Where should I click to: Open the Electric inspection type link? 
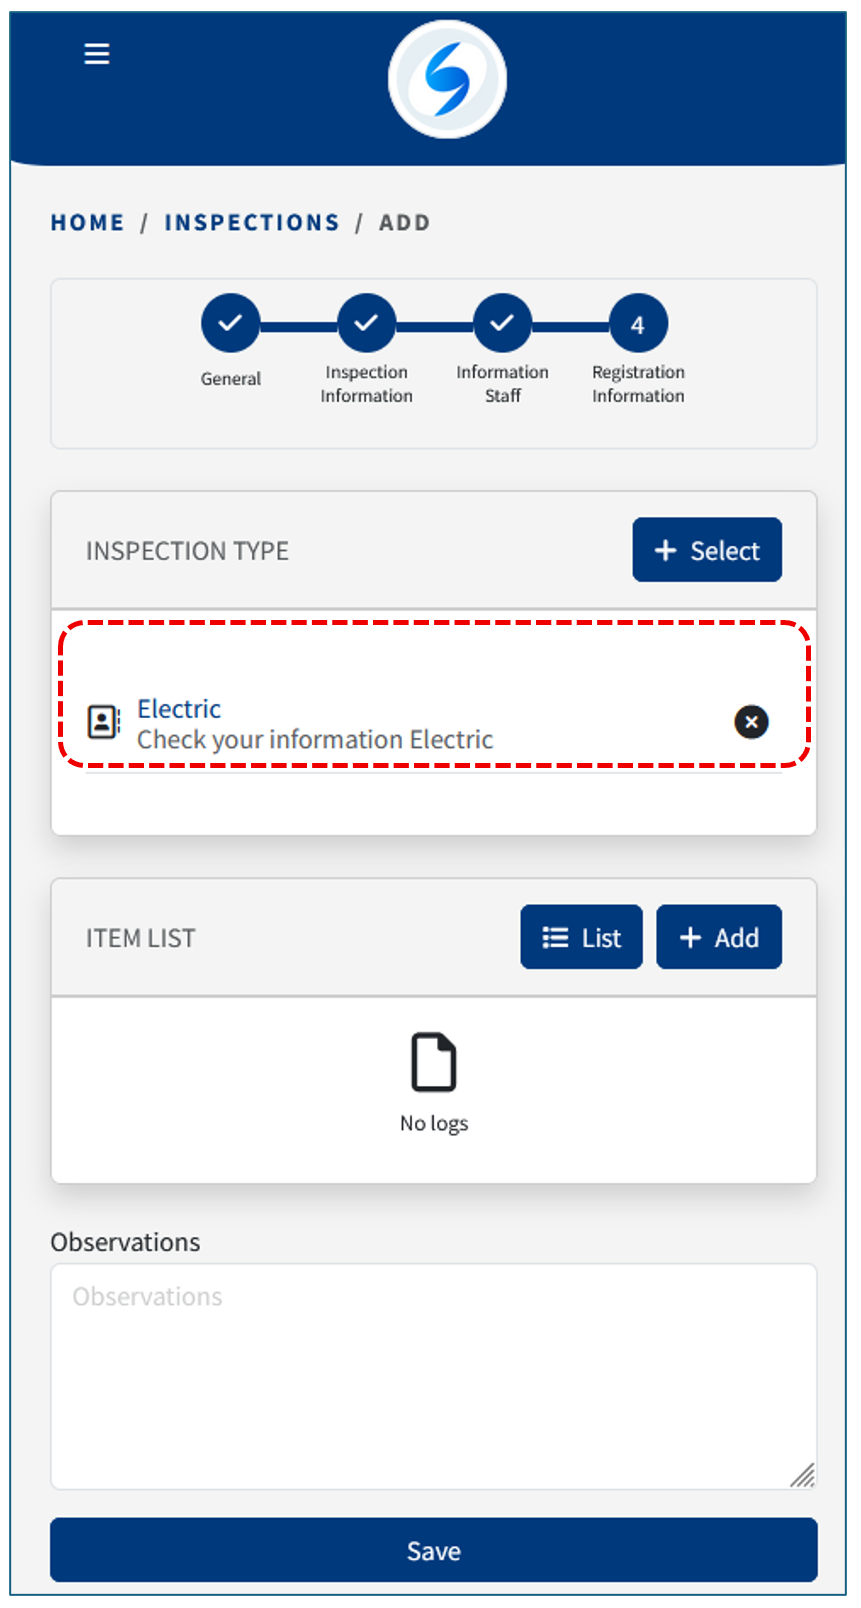179,709
